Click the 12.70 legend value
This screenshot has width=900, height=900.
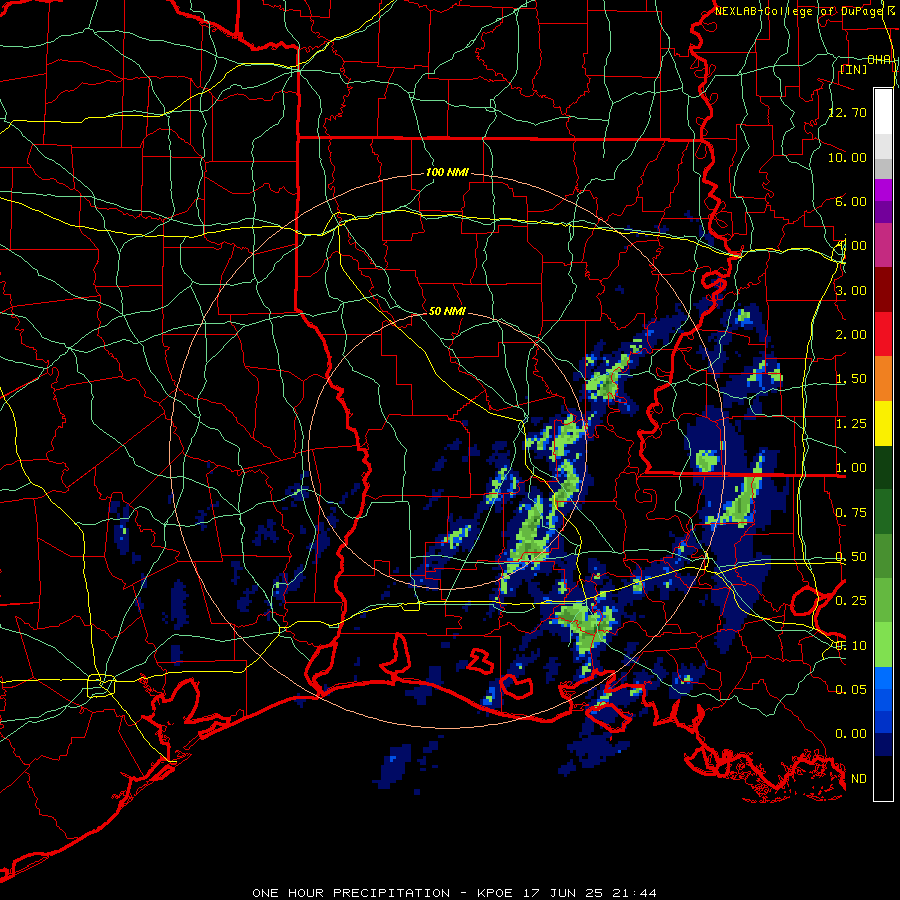847,112
